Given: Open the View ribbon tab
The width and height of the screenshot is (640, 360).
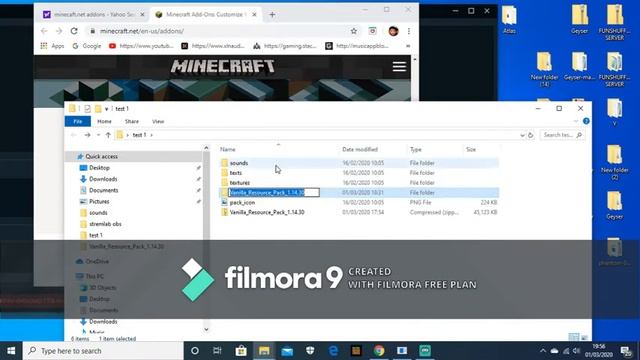Looking at the screenshot, I should [158, 121].
